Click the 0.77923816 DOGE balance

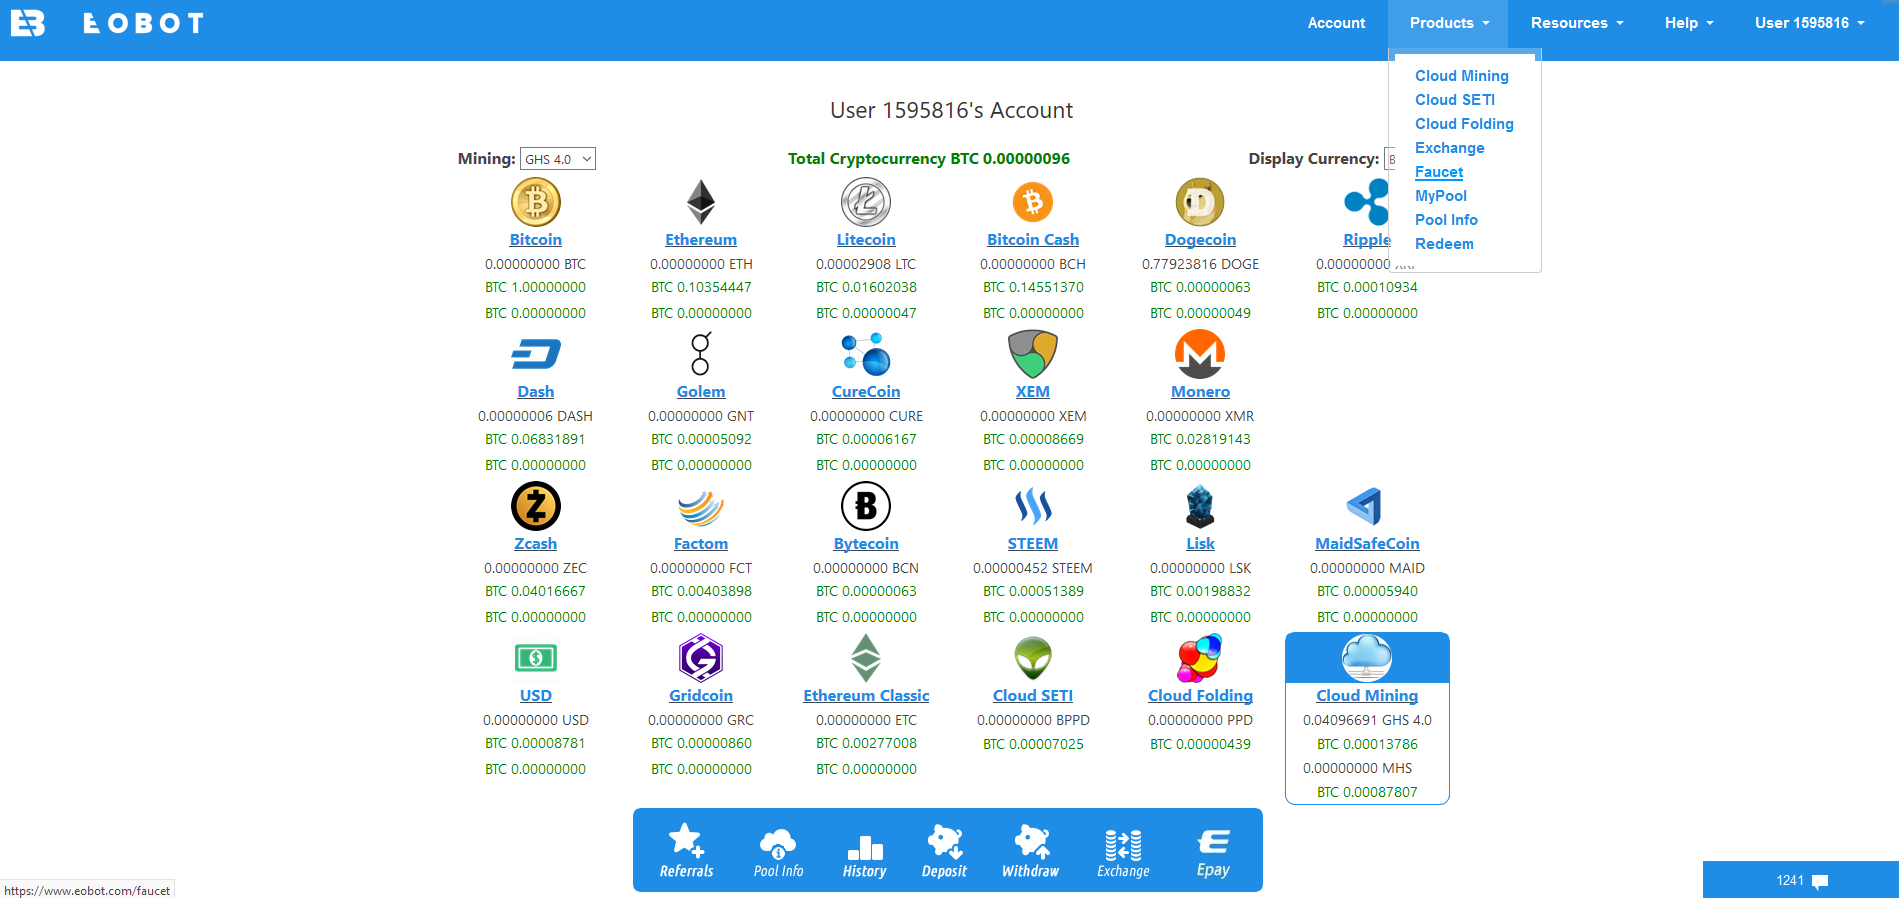coord(1200,264)
